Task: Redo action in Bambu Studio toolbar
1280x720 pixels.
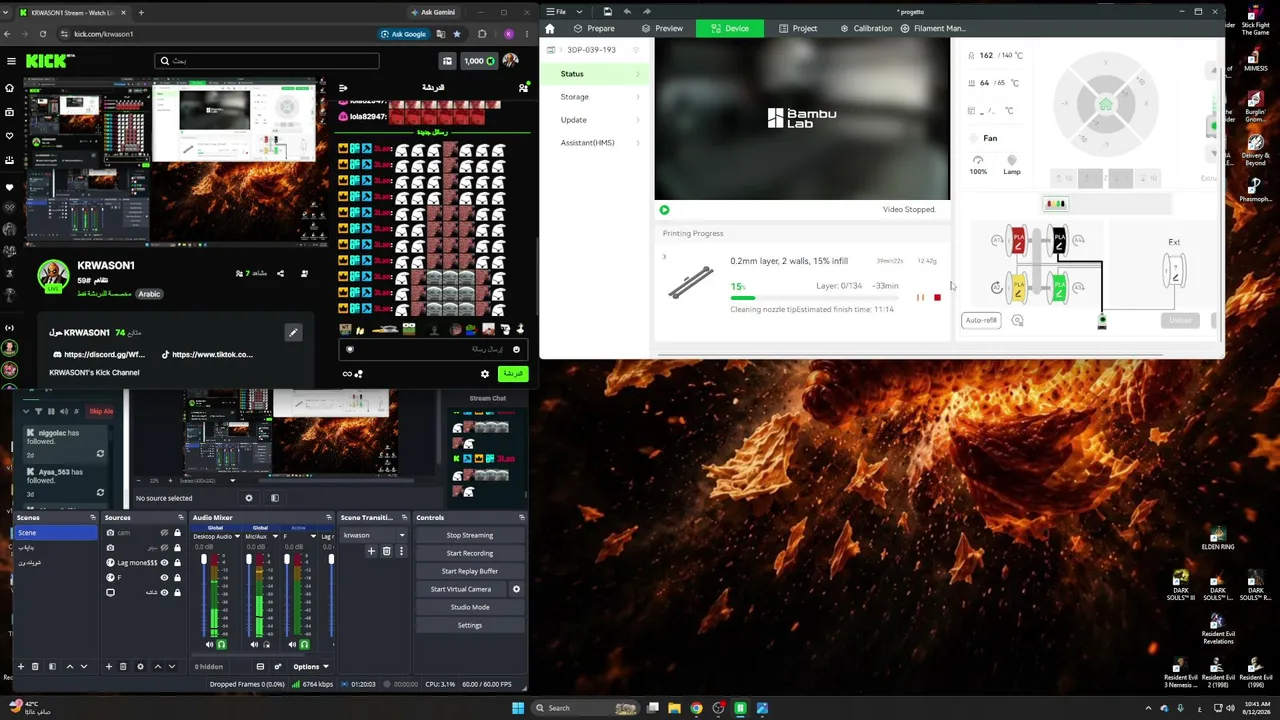Action: pyautogui.click(x=647, y=12)
